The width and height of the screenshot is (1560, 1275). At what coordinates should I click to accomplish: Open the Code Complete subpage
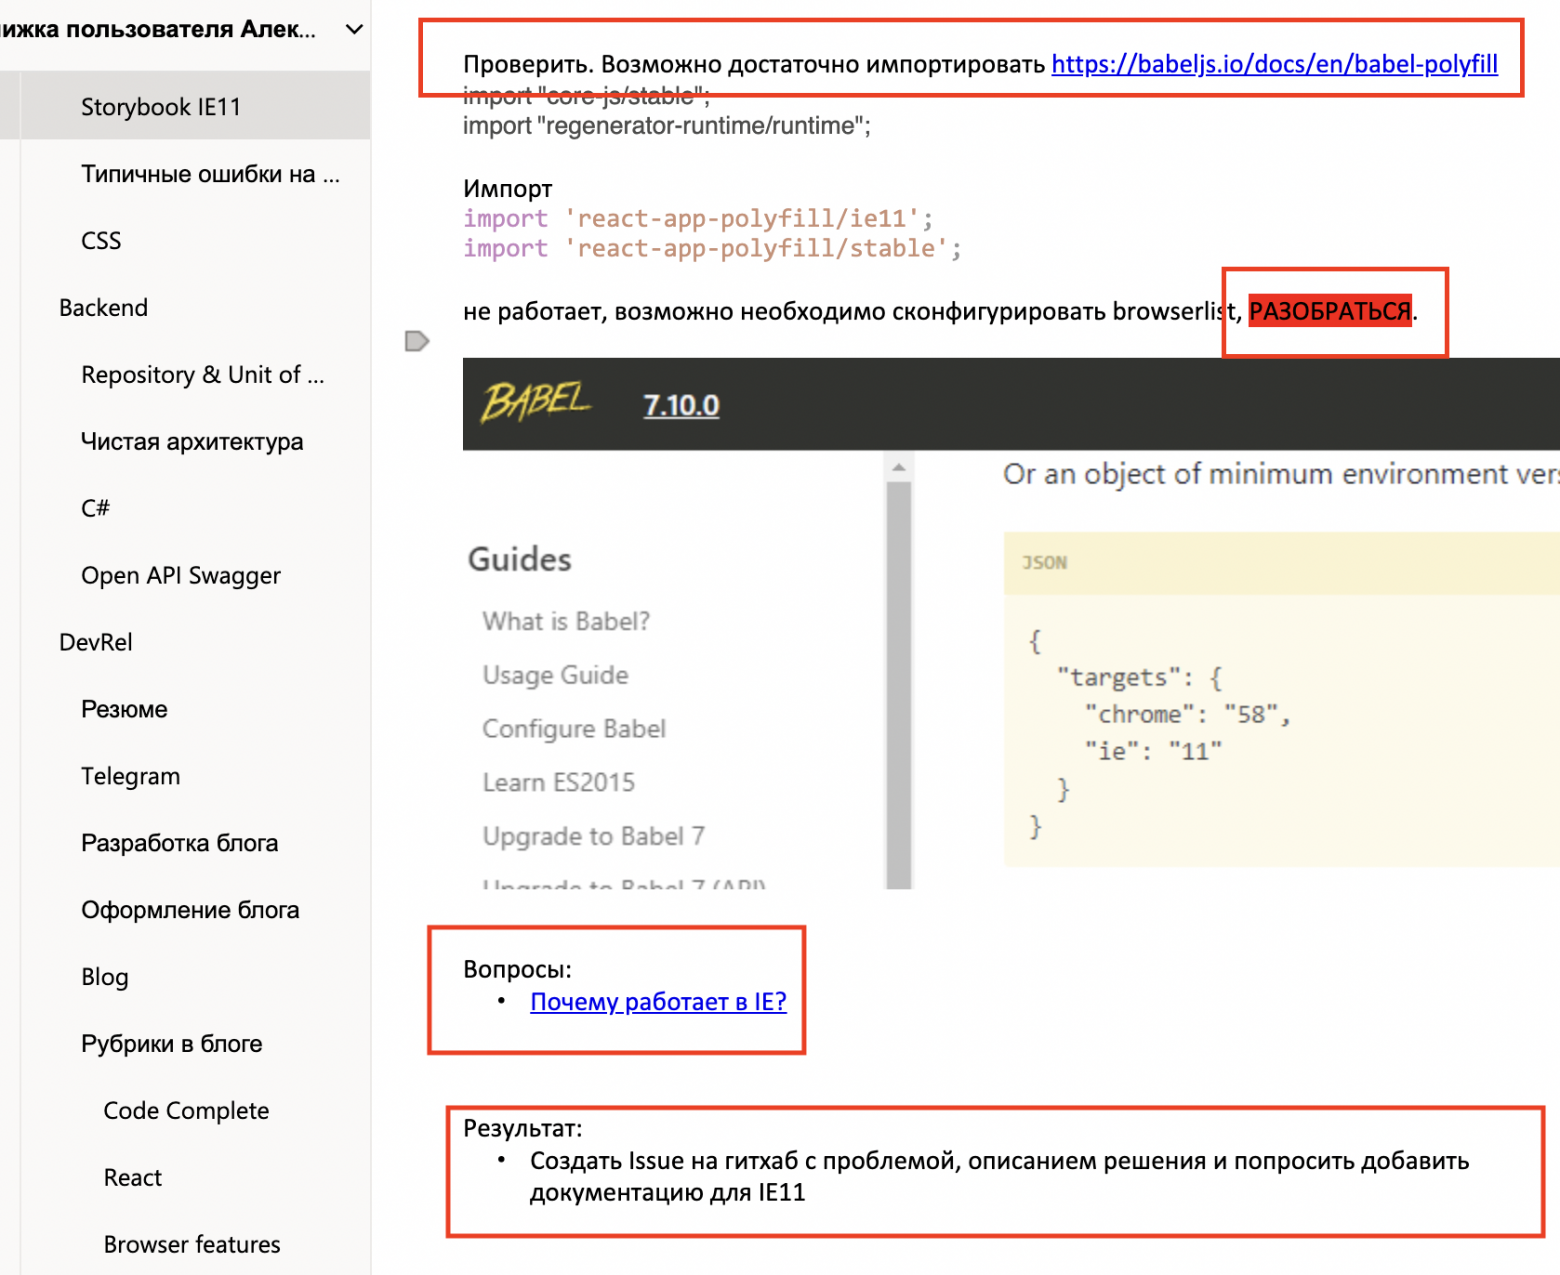click(185, 1112)
